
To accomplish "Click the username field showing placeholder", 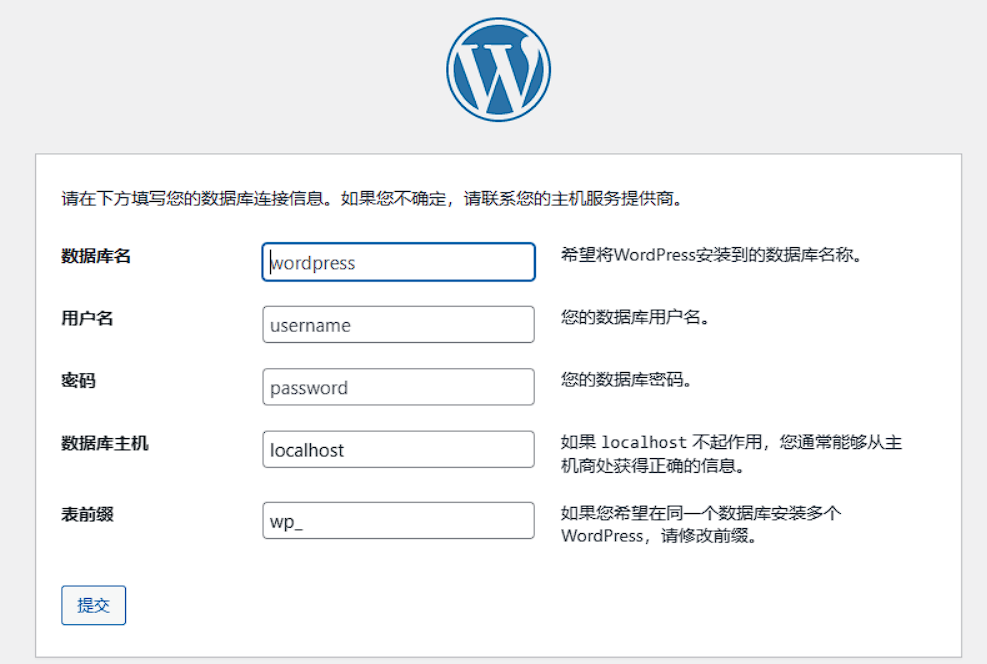I will coord(398,324).
